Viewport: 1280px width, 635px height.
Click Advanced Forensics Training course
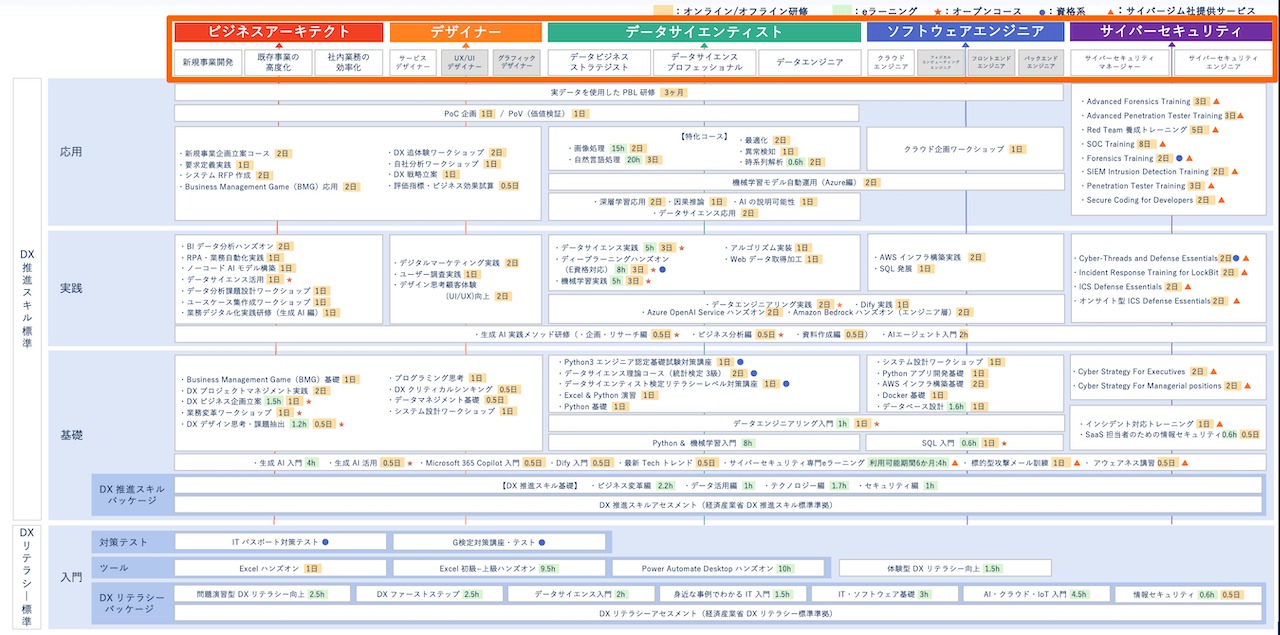1137,102
